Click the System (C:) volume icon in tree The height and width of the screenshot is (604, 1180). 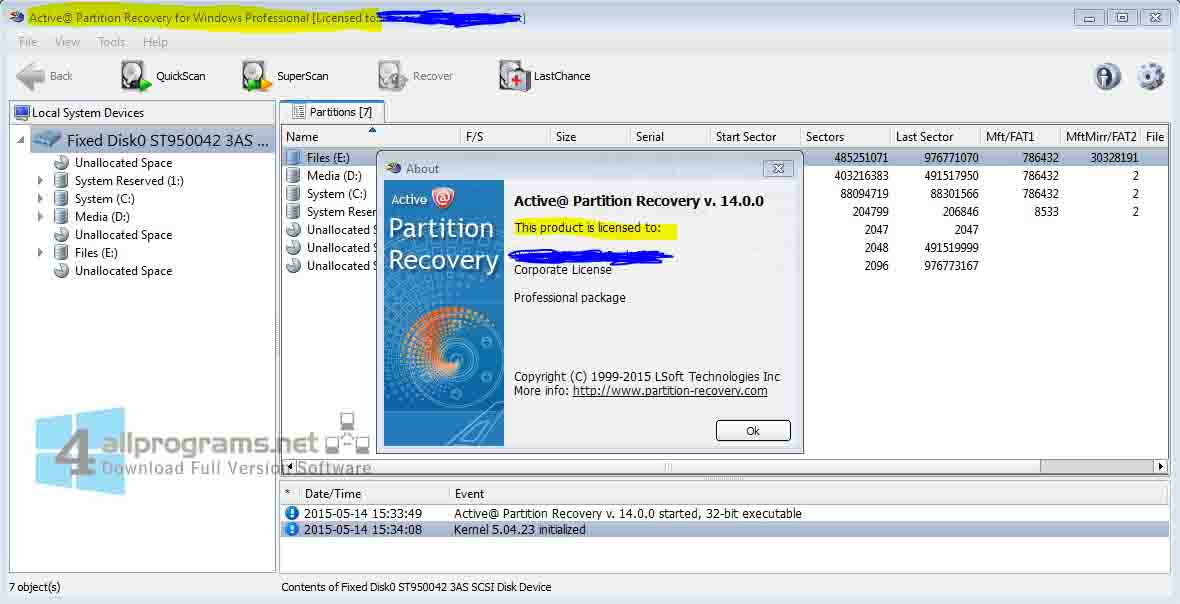pyautogui.click(x=61, y=199)
